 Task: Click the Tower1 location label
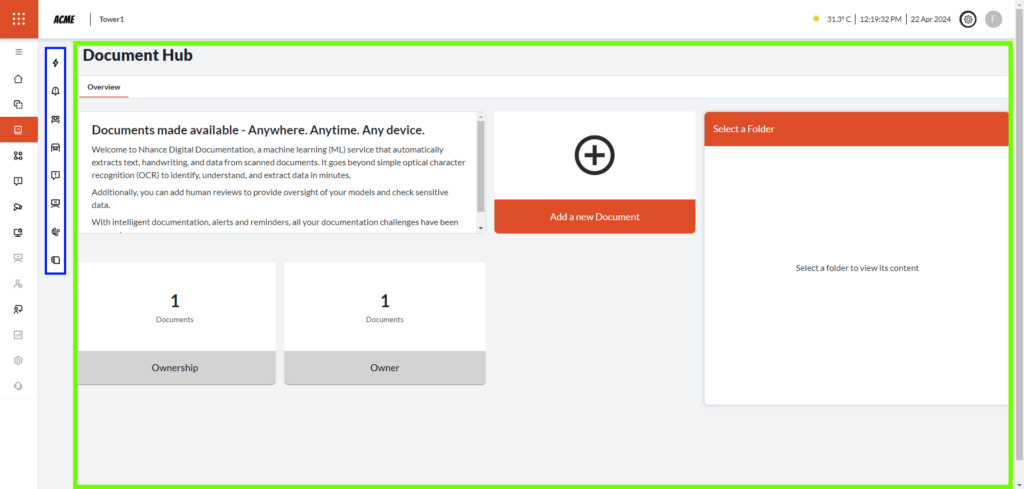112,19
